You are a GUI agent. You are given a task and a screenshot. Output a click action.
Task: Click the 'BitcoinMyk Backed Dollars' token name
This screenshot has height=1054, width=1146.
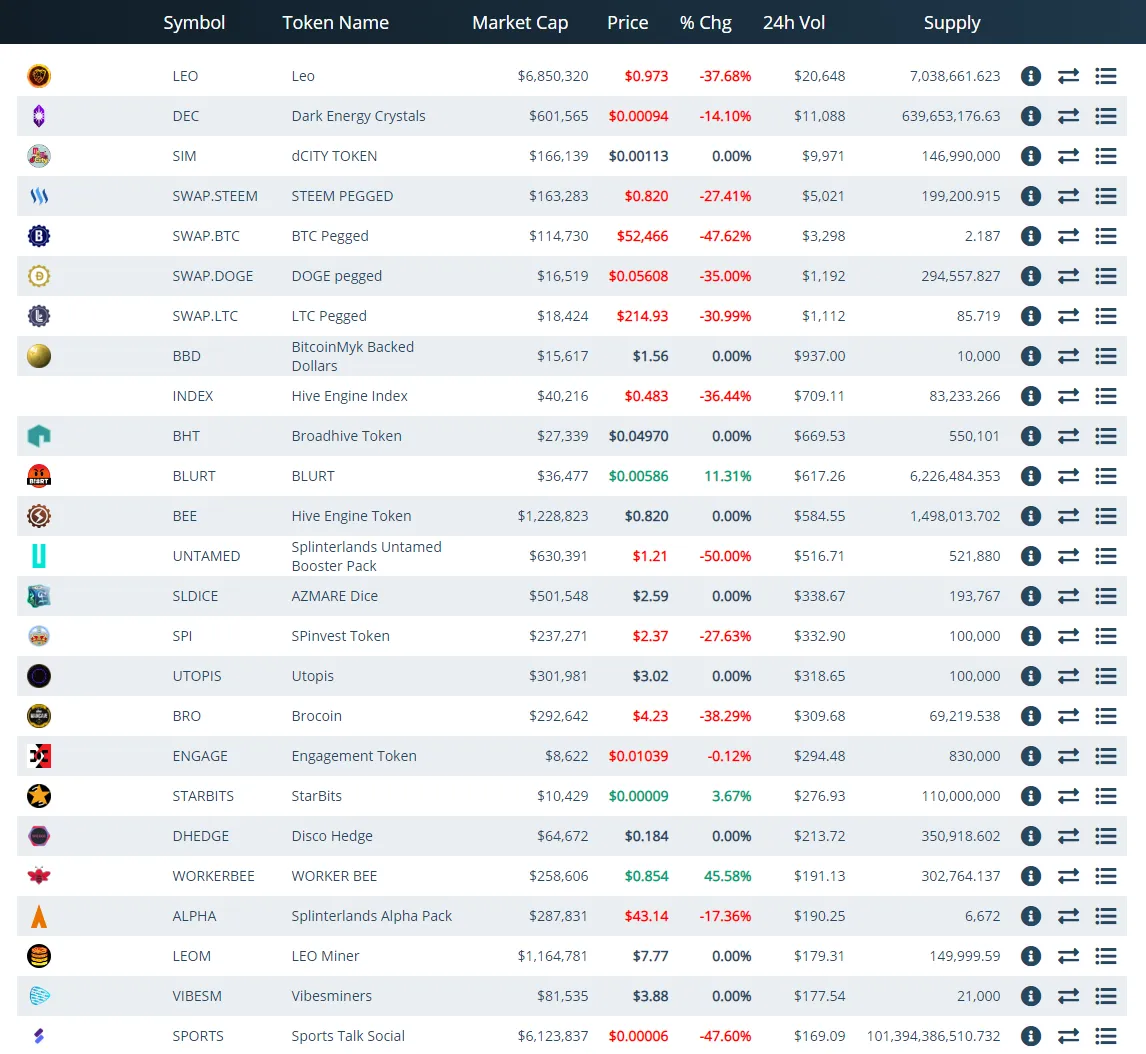353,356
